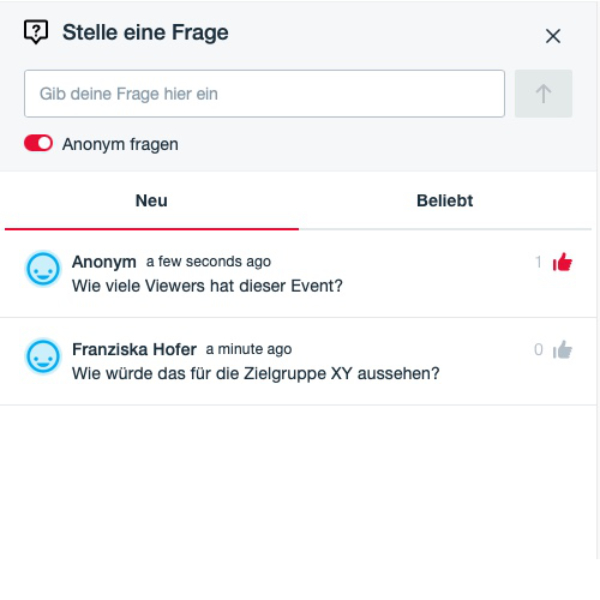This screenshot has width=600, height=600.
Task: Unlike the Anonym question via red thumbs-up
Action: click(563, 263)
